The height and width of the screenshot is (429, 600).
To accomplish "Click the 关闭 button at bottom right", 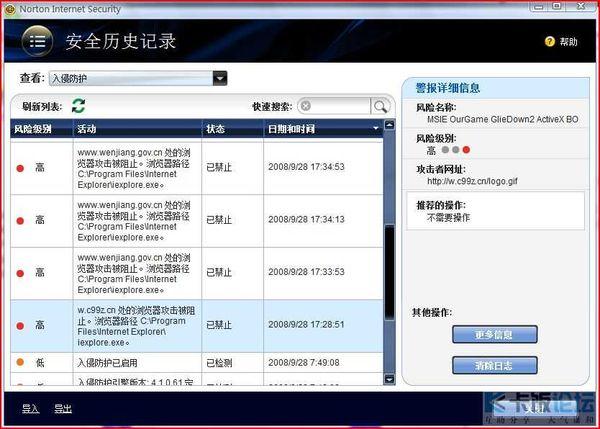I will point(535,409).
